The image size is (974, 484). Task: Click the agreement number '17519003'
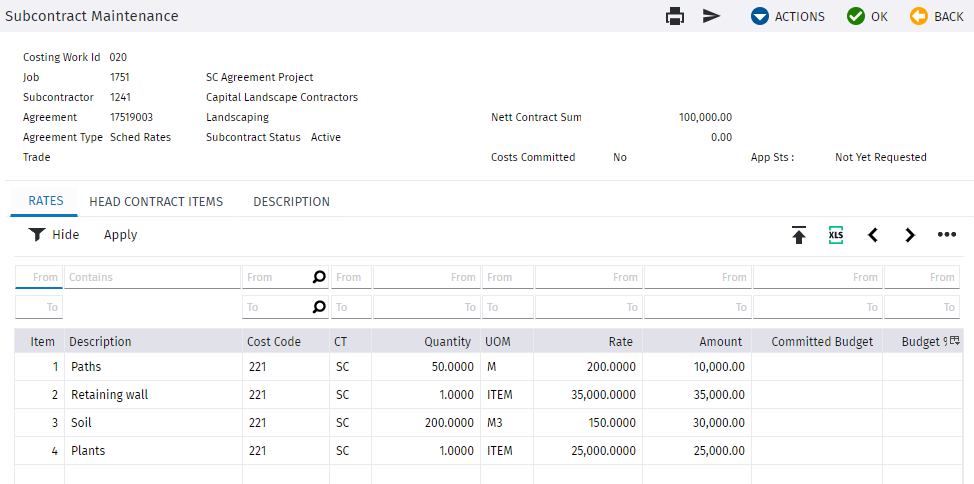[131, 117]
